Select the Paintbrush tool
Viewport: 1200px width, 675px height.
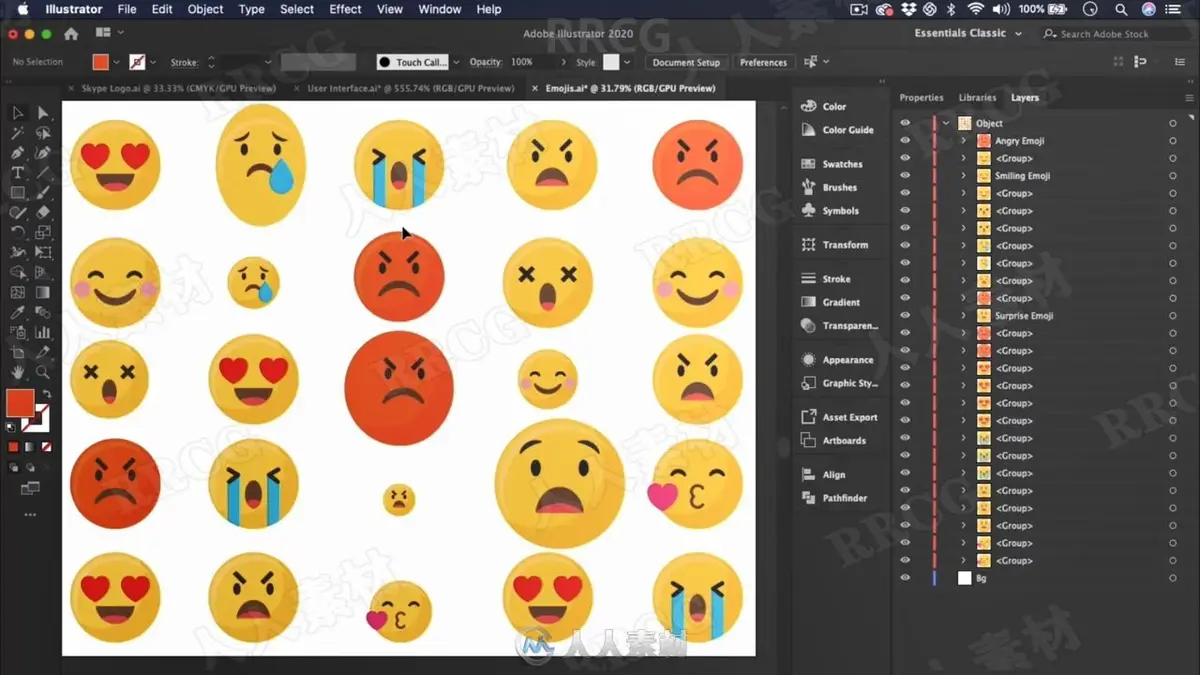pyautogui.click(x=43, y=193)
